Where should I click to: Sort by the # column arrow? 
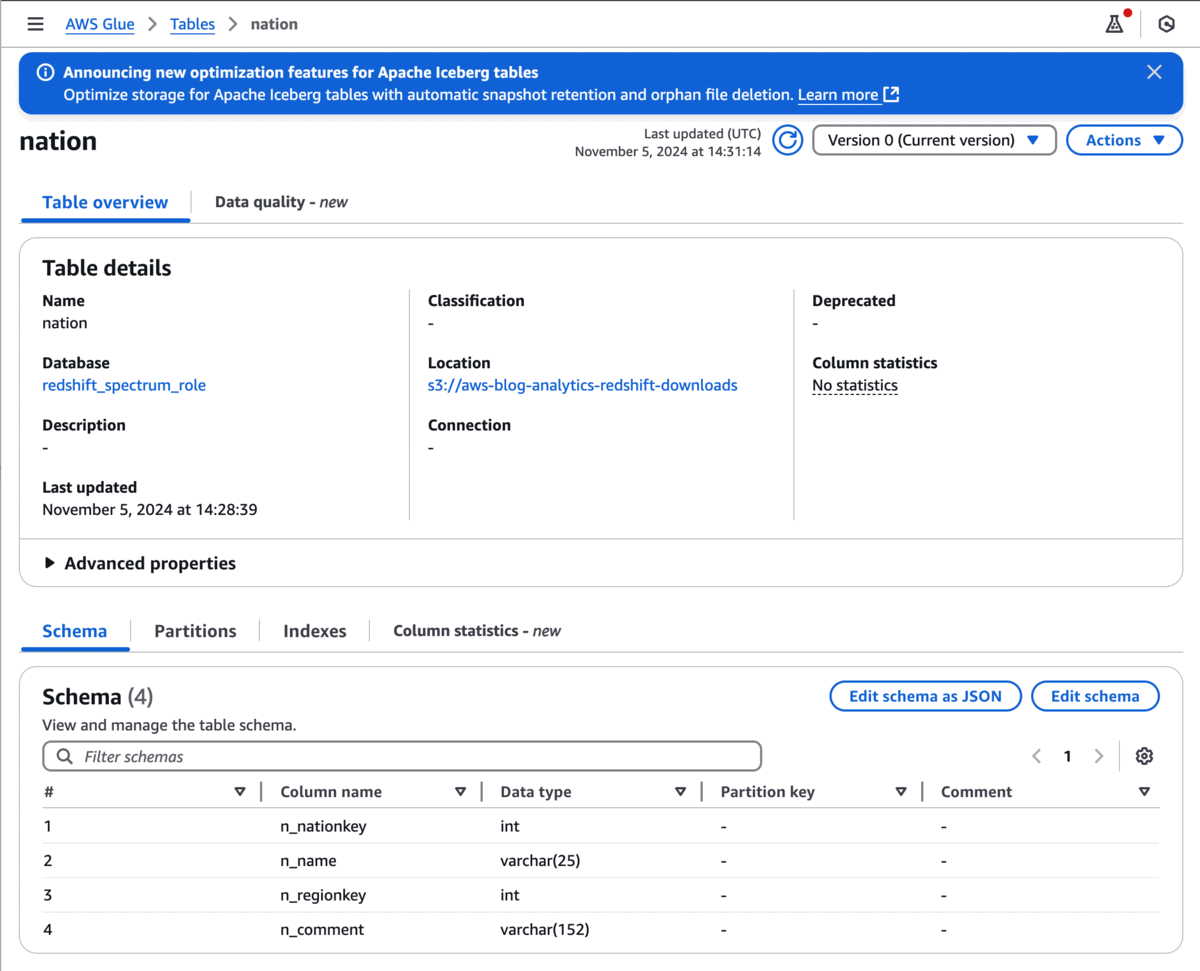(240, 792)
